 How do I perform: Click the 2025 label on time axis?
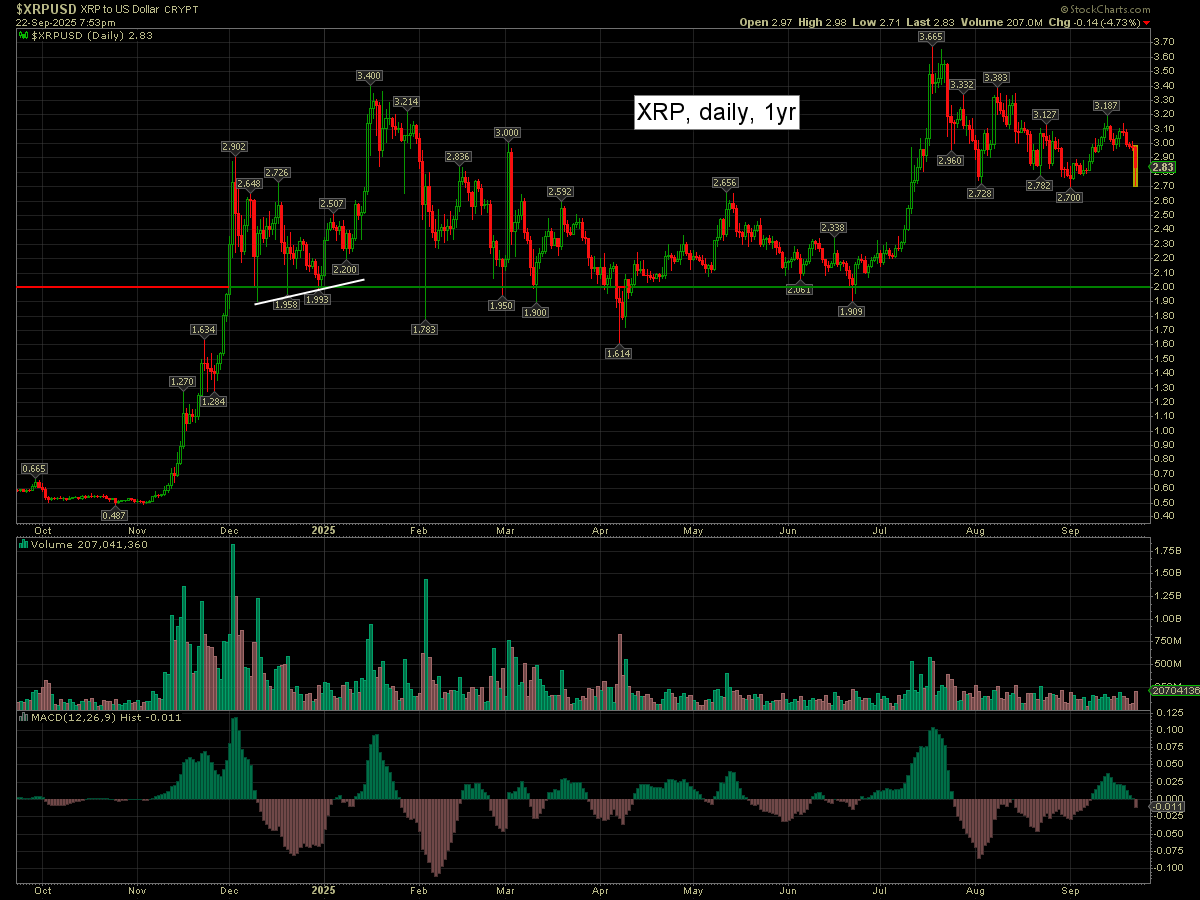click(x=323, y=529)
